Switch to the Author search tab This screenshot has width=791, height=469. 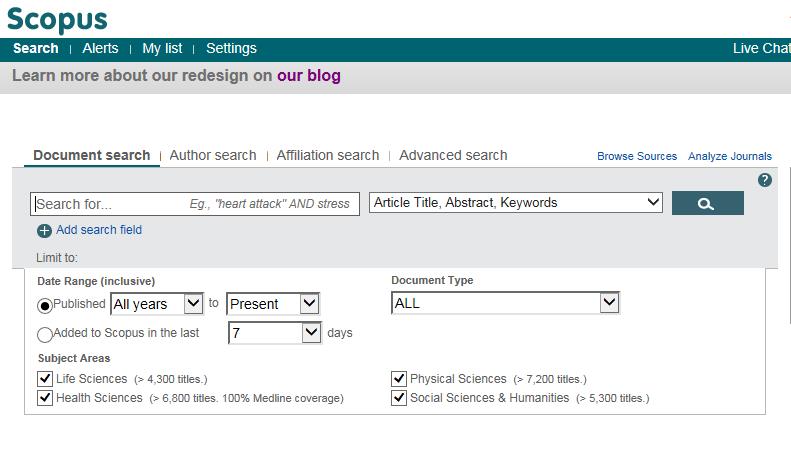(x=213, y=155)
